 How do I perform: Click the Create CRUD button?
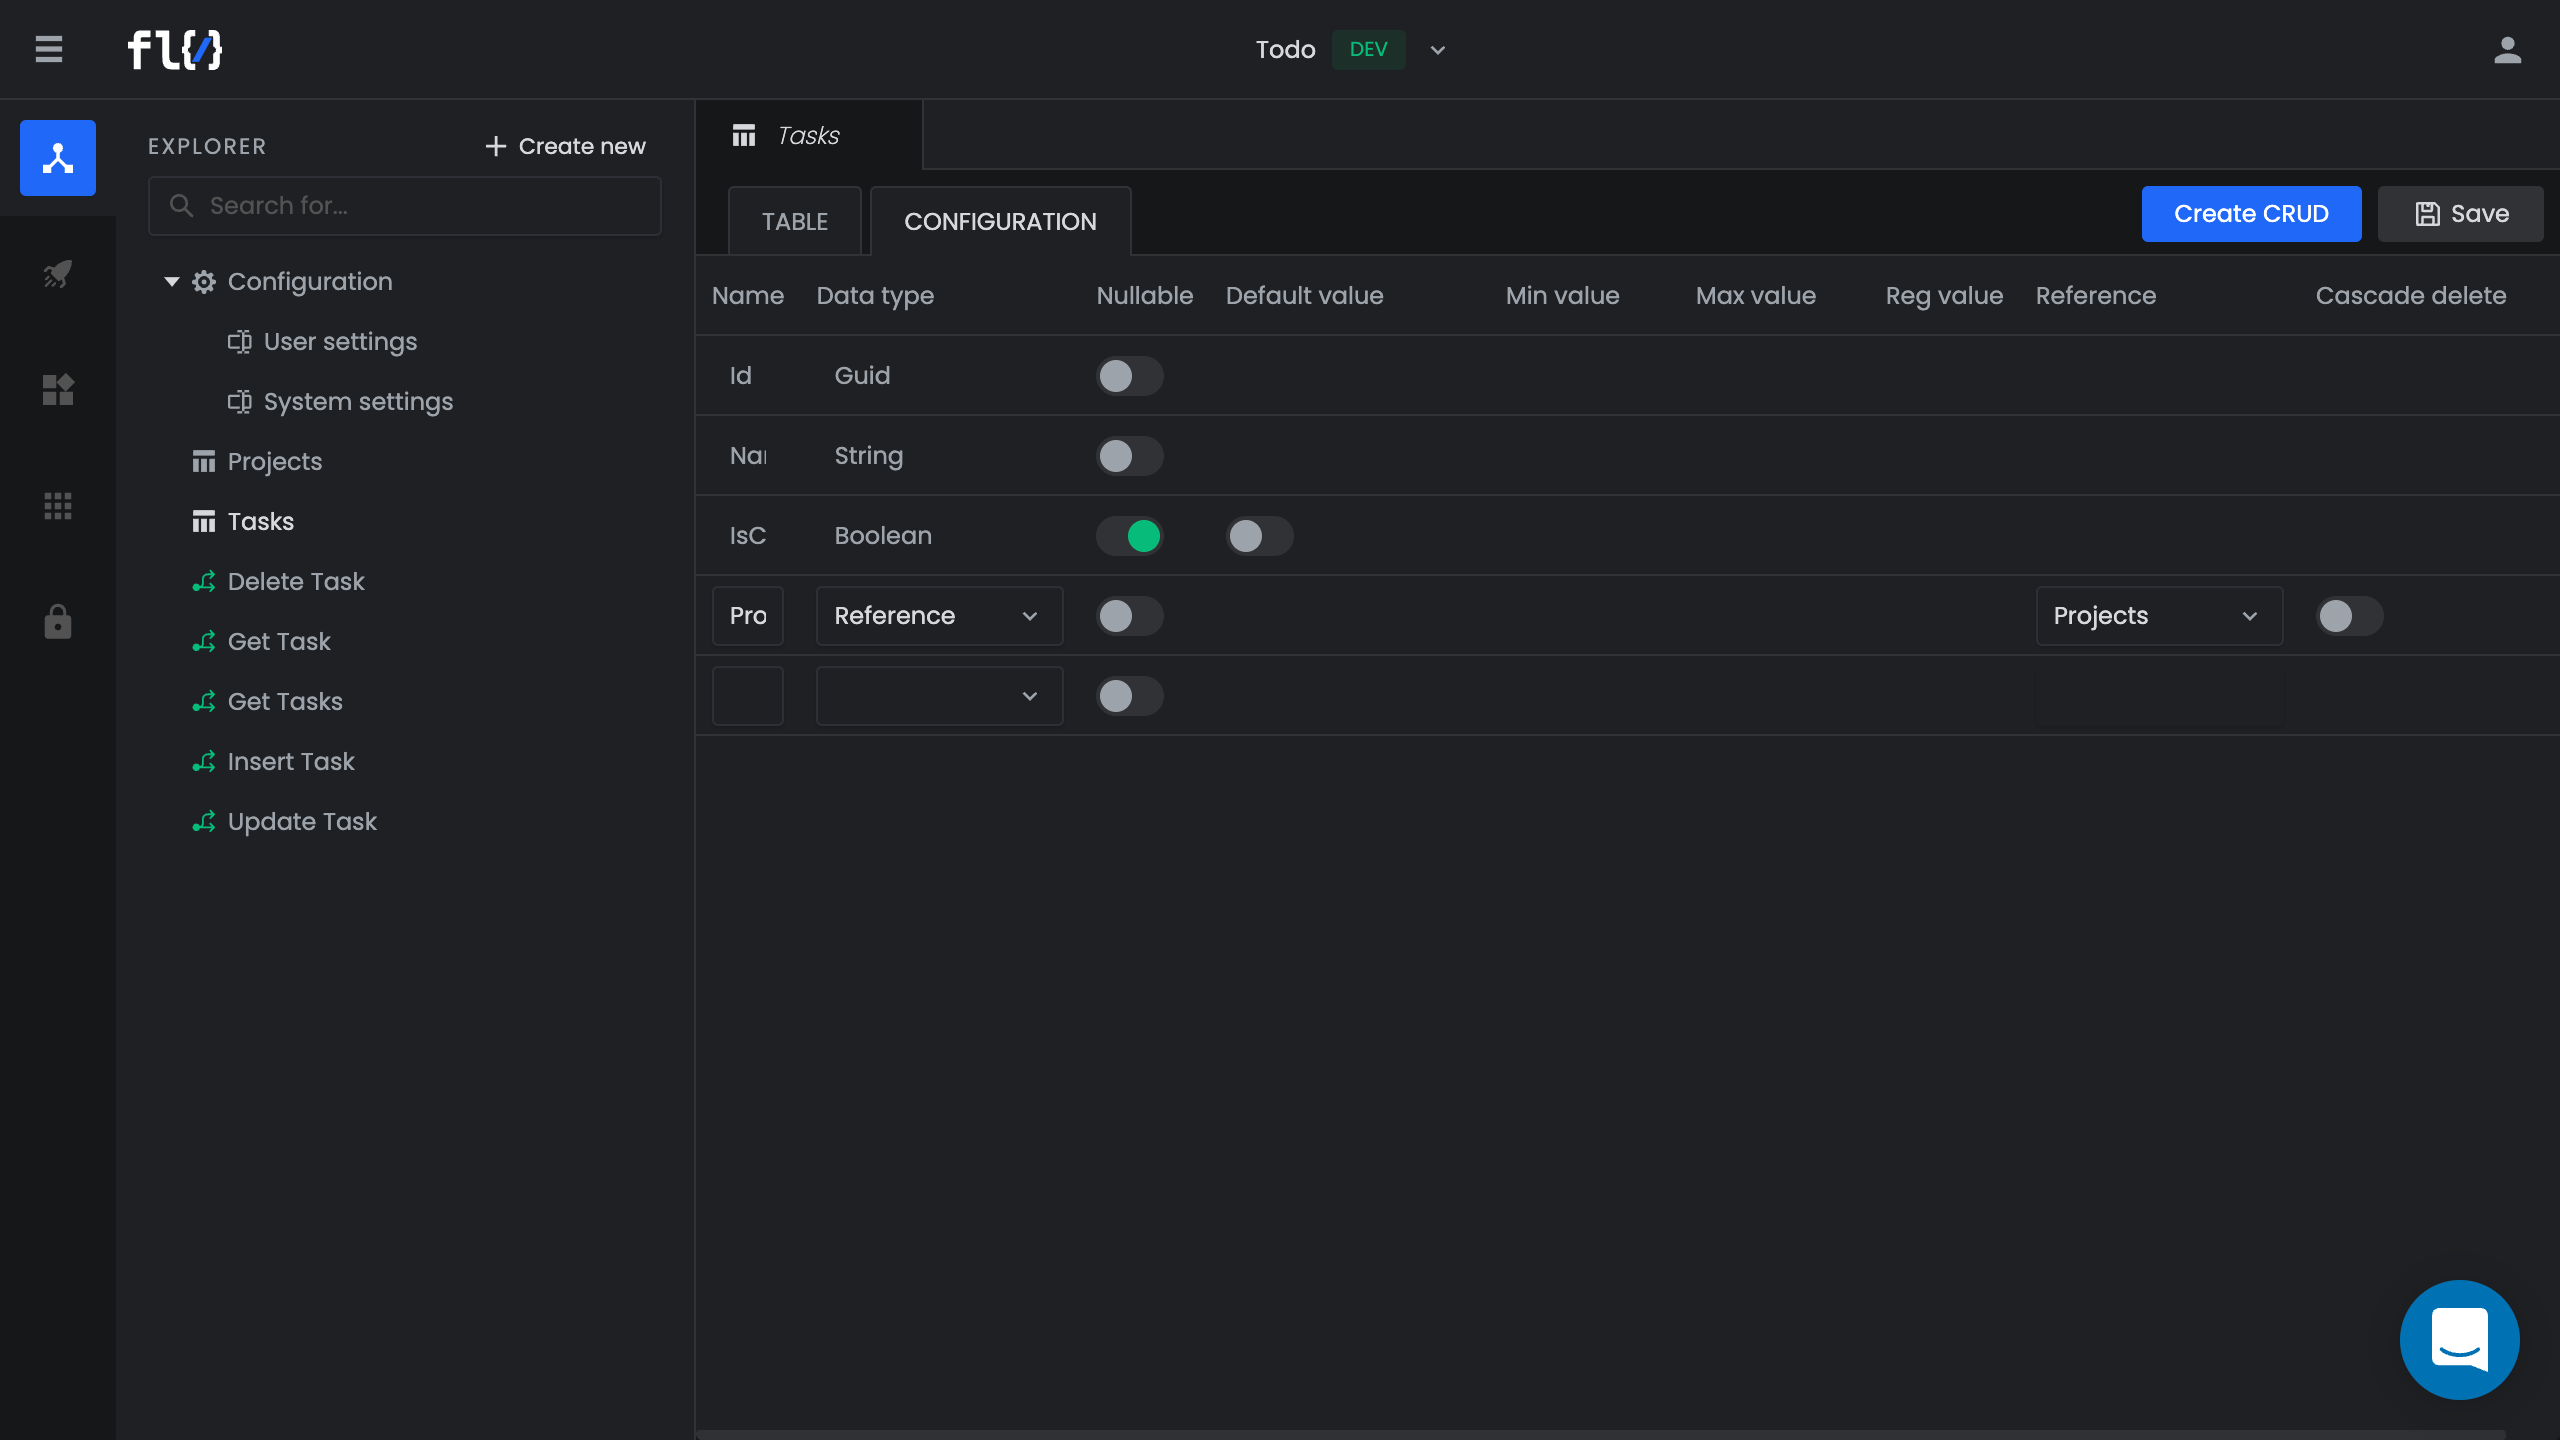click(x=2251, y=214)
